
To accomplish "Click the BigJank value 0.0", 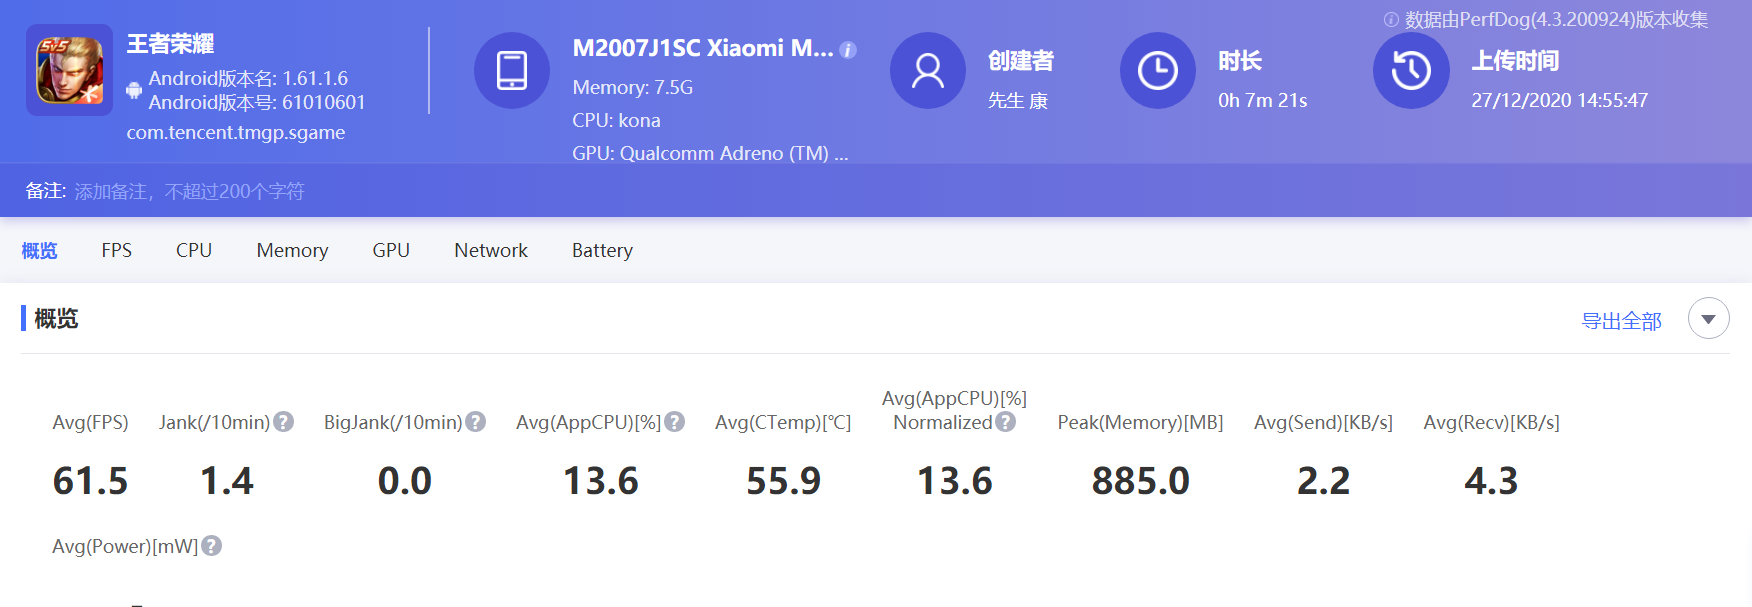I will 405,481.
